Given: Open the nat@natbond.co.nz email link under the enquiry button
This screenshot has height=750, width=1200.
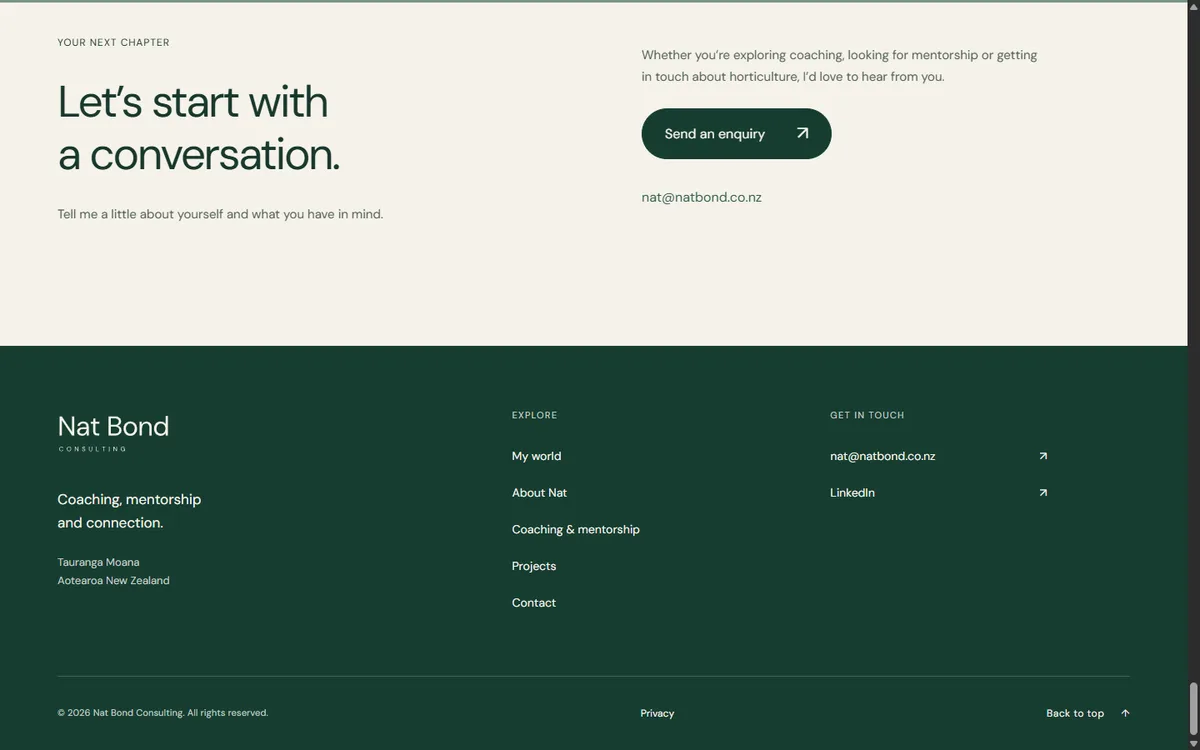Looking at the screenshot, I should pos(702,197).
